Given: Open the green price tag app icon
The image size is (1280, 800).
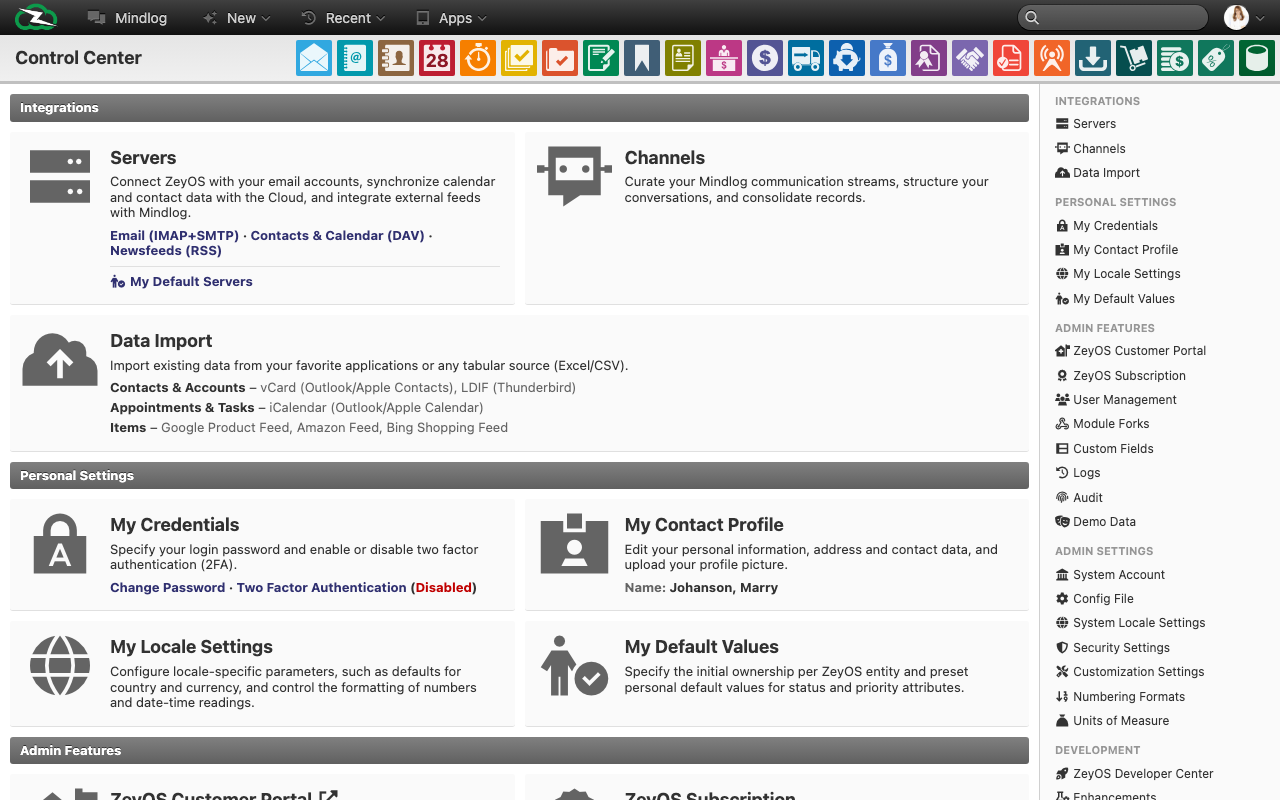Looking at the screenshot, I should point(1216,58).
